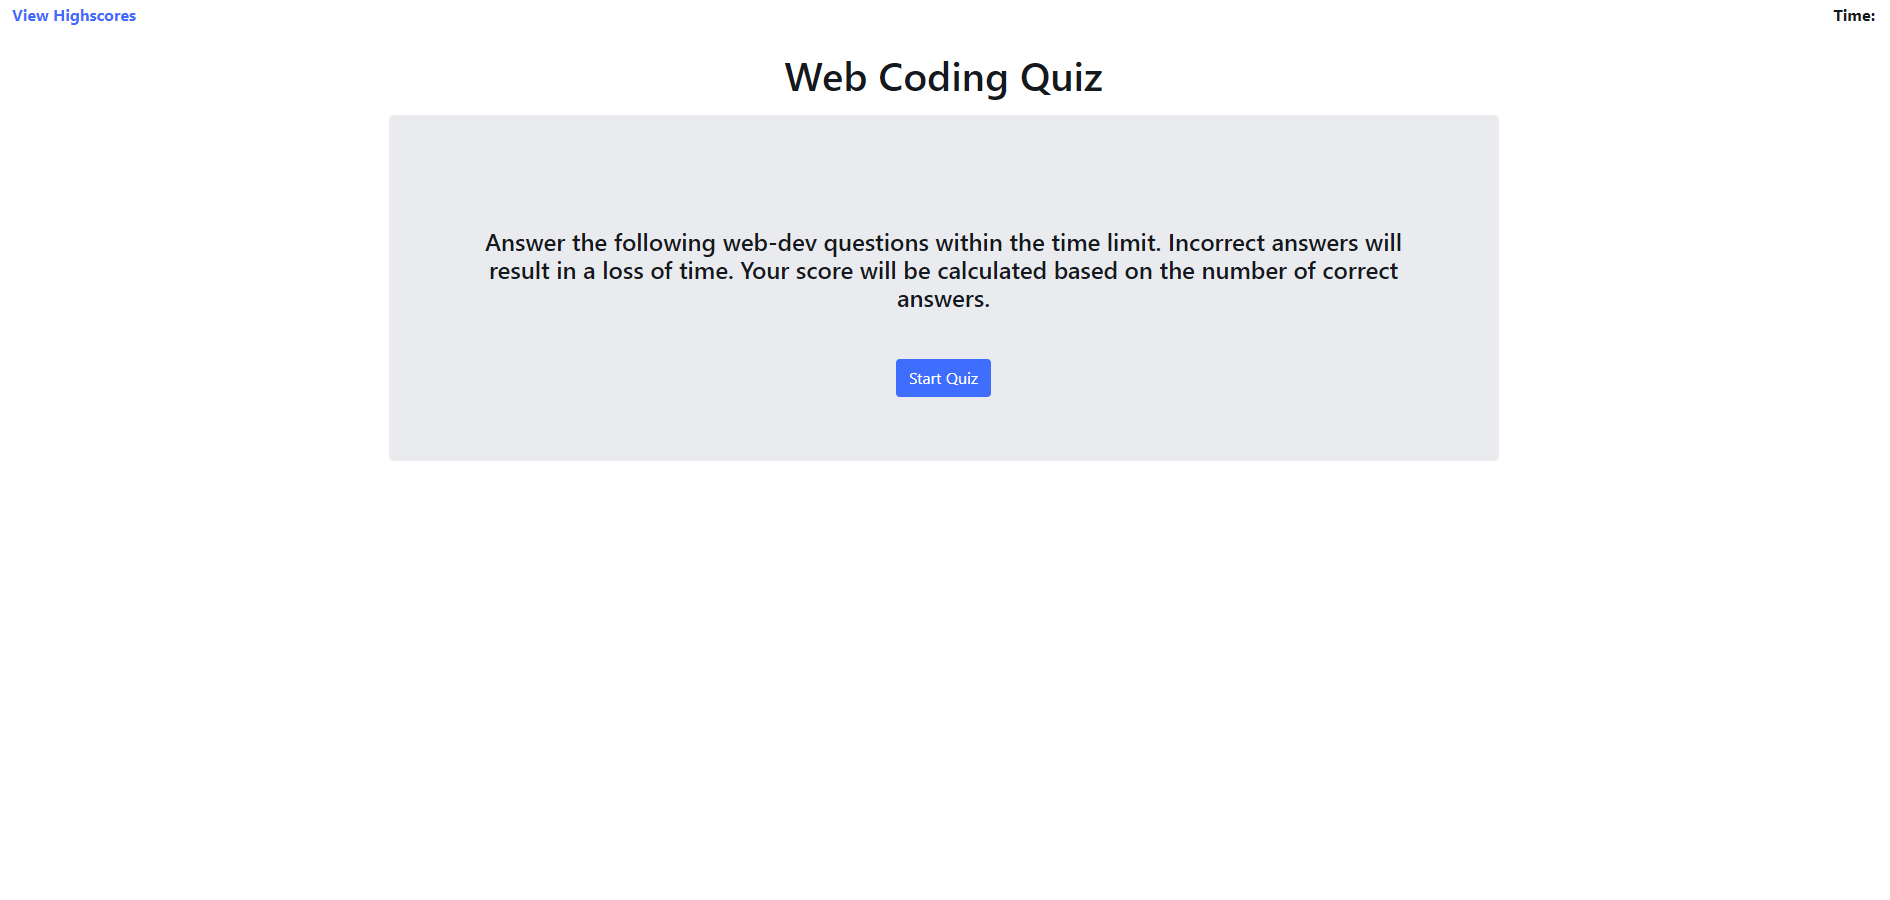The width and height of the screenshot is (1890, 900).
Task: Click the gray quiz card background
Action: pyautogui.click(x=600, y=430)
